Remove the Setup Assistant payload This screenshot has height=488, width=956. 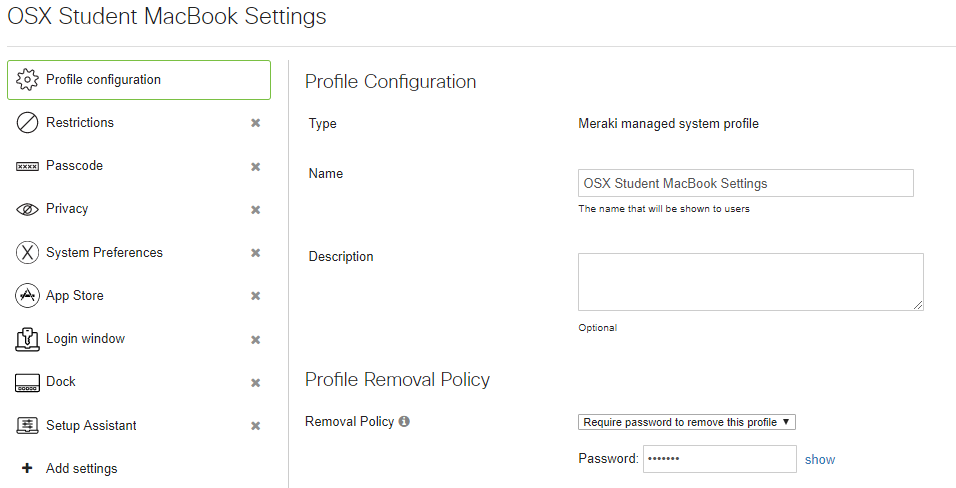point(255,426)
